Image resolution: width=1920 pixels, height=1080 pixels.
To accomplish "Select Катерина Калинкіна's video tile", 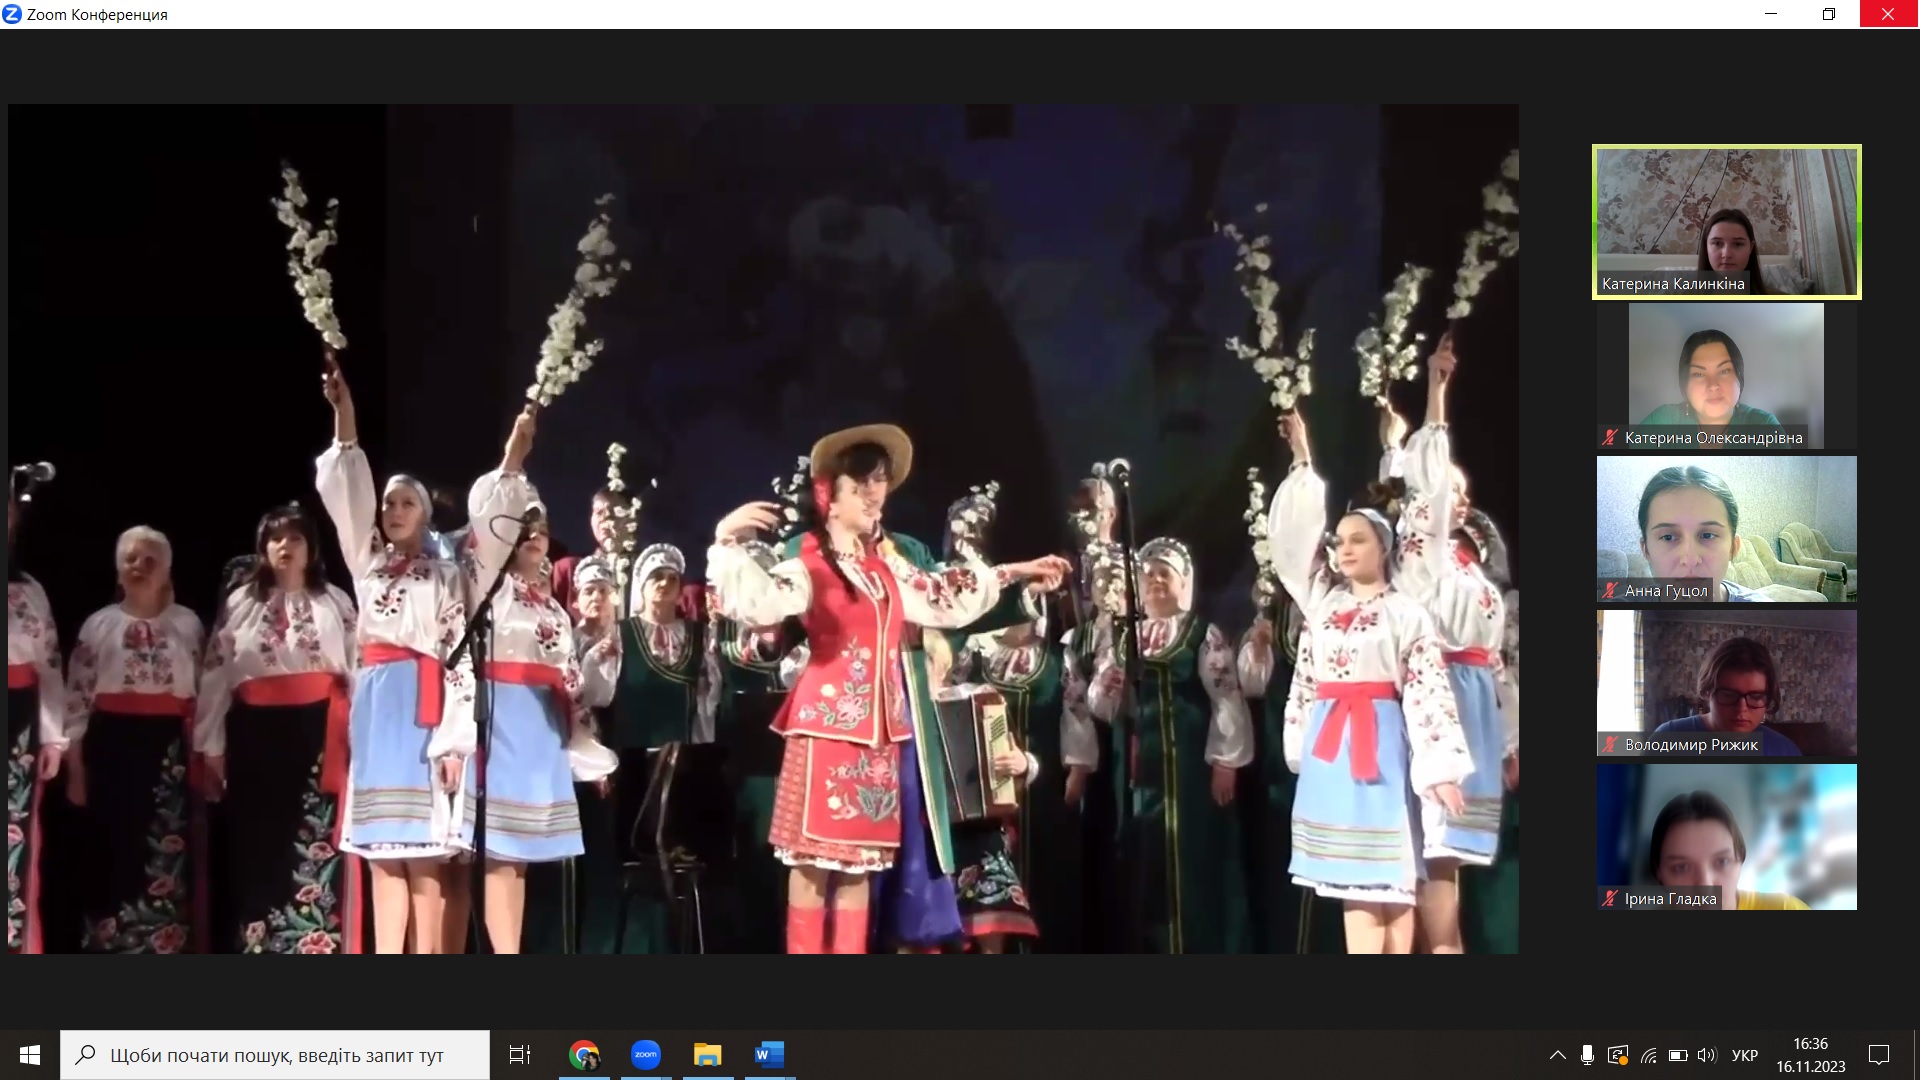I will [x=1726, y=222].
